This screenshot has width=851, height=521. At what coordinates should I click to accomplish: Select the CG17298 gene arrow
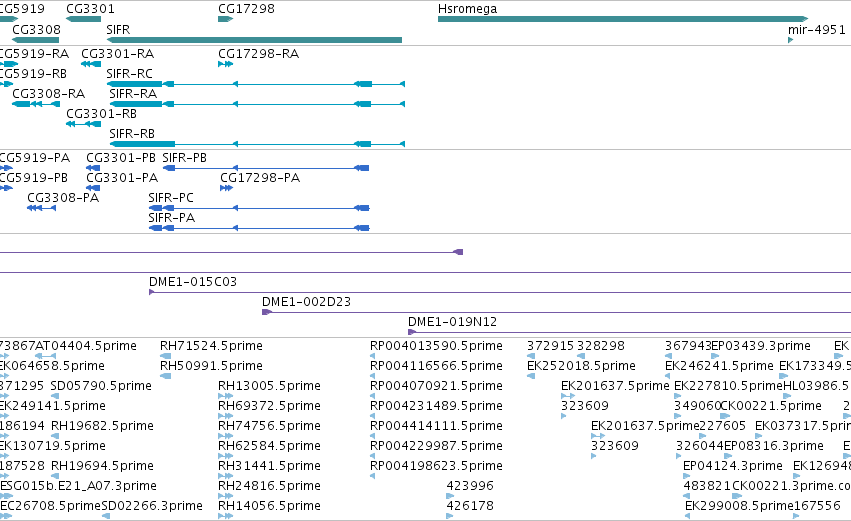click(x=225, y=19)
